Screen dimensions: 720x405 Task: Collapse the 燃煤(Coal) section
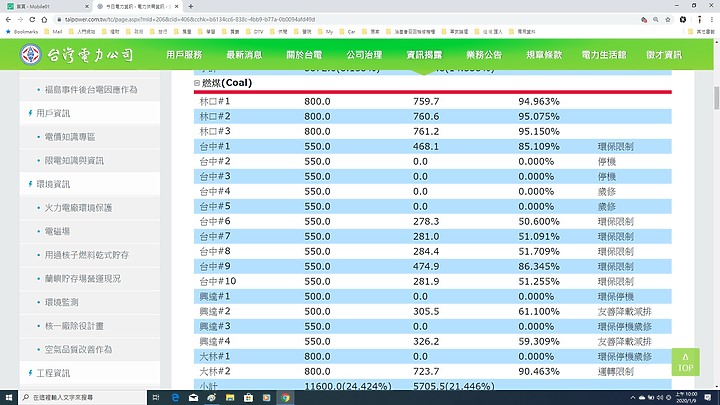coord(197,83)
